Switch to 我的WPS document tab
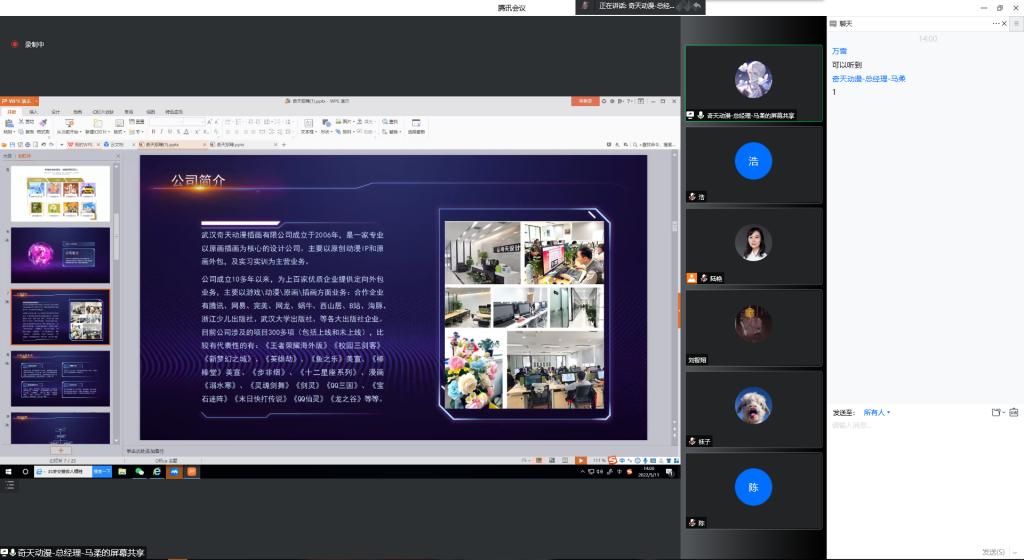 point(82,144)
